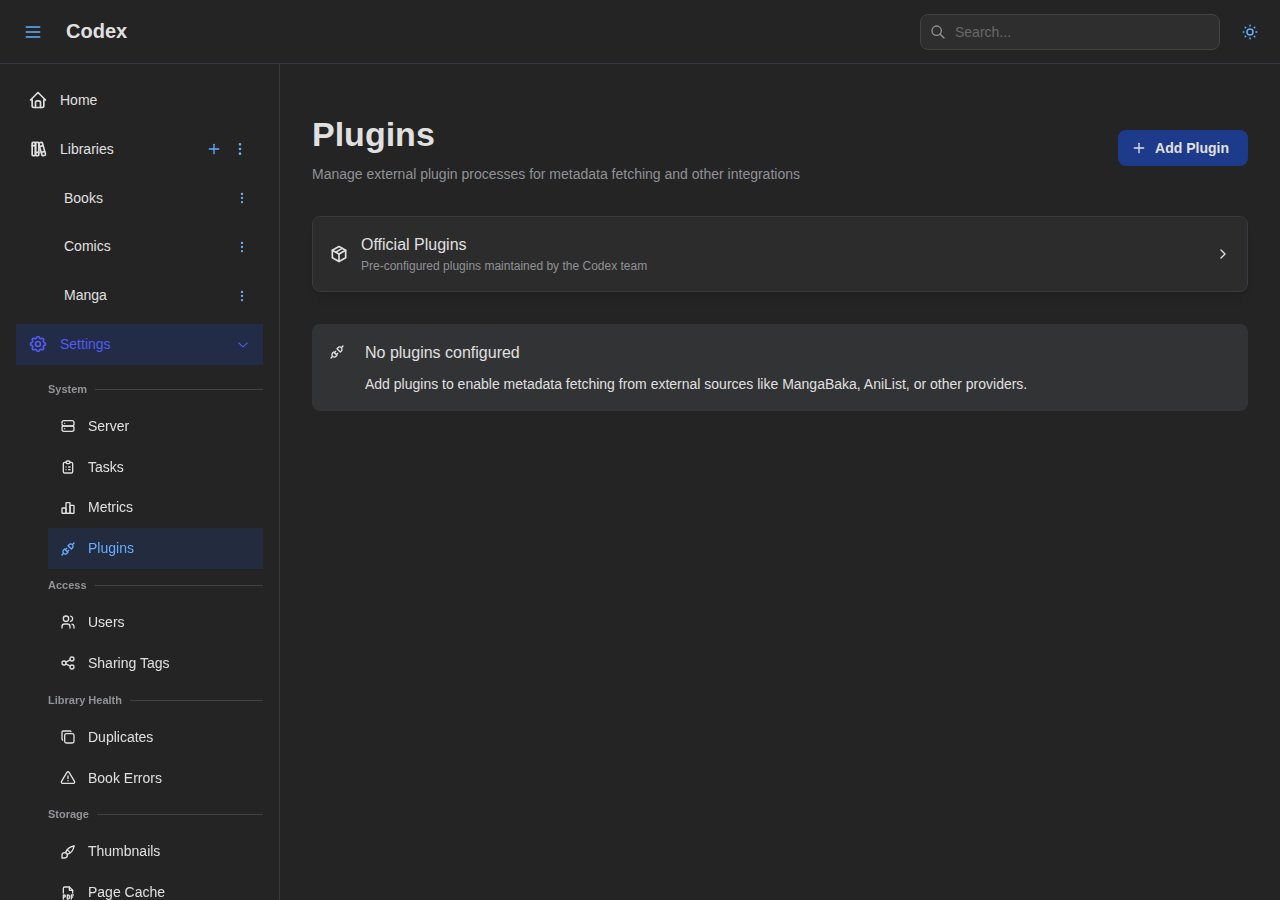
Task: Toggle the light theme sun icon
Action: click(1249, 31)
